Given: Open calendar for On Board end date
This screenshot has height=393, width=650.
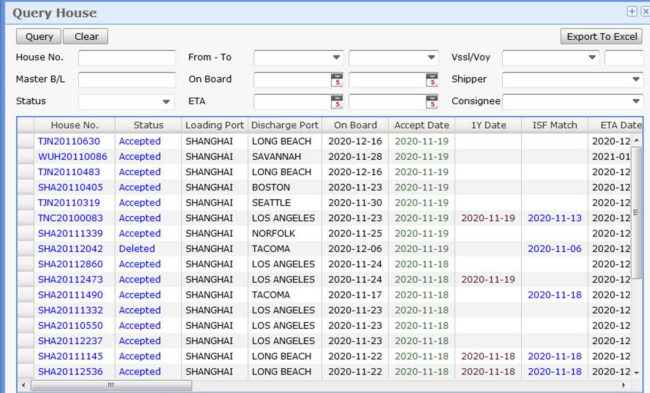Looking at the screenshot, I should click(432, 80).
